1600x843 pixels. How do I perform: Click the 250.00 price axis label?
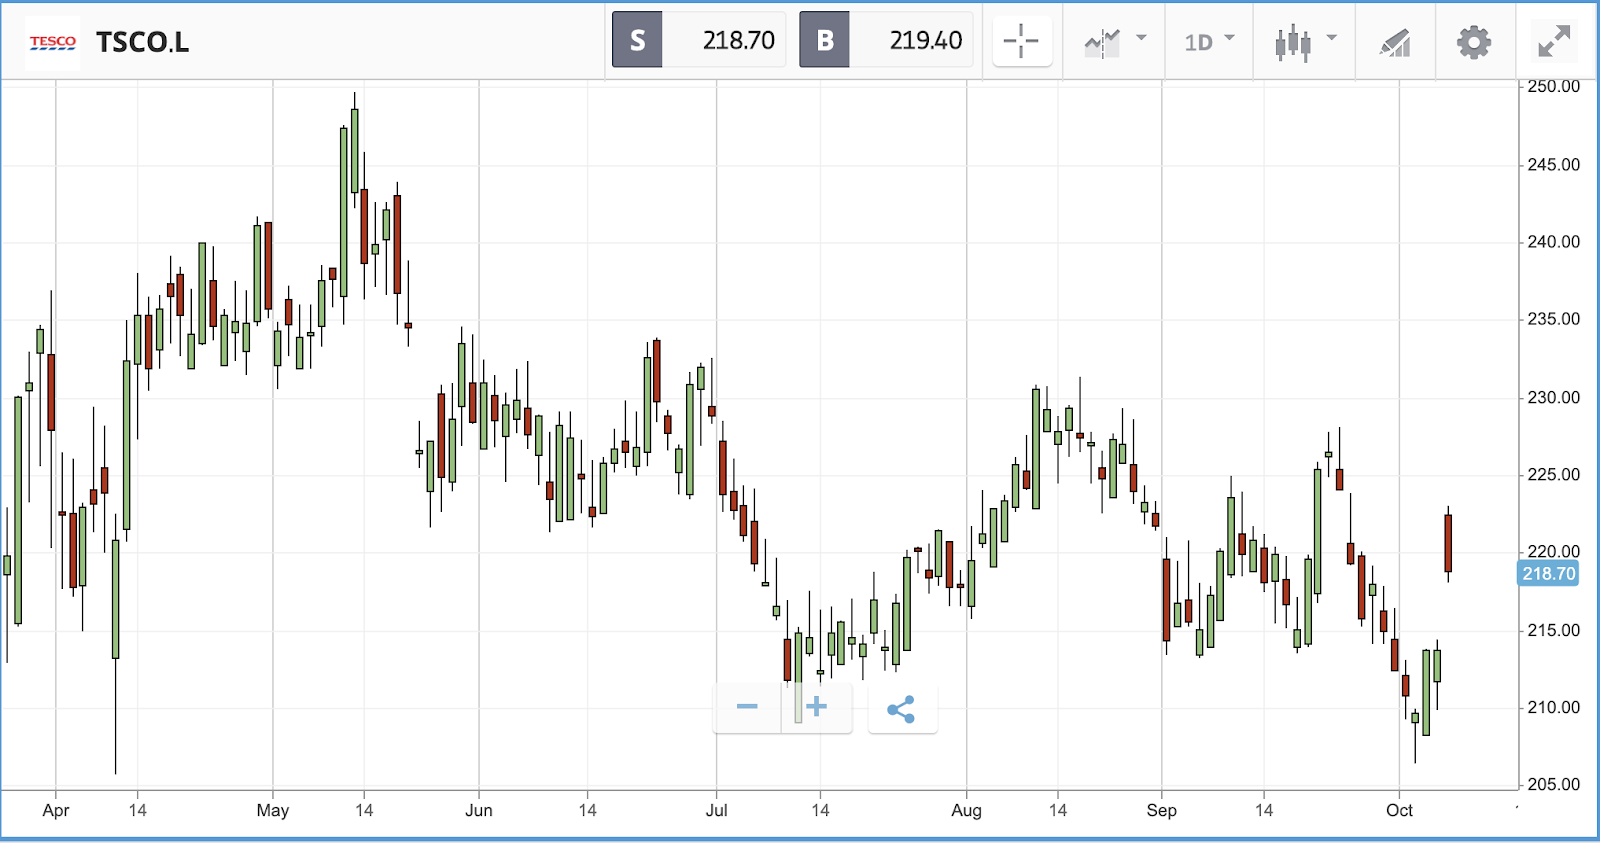pos(1553,87)
